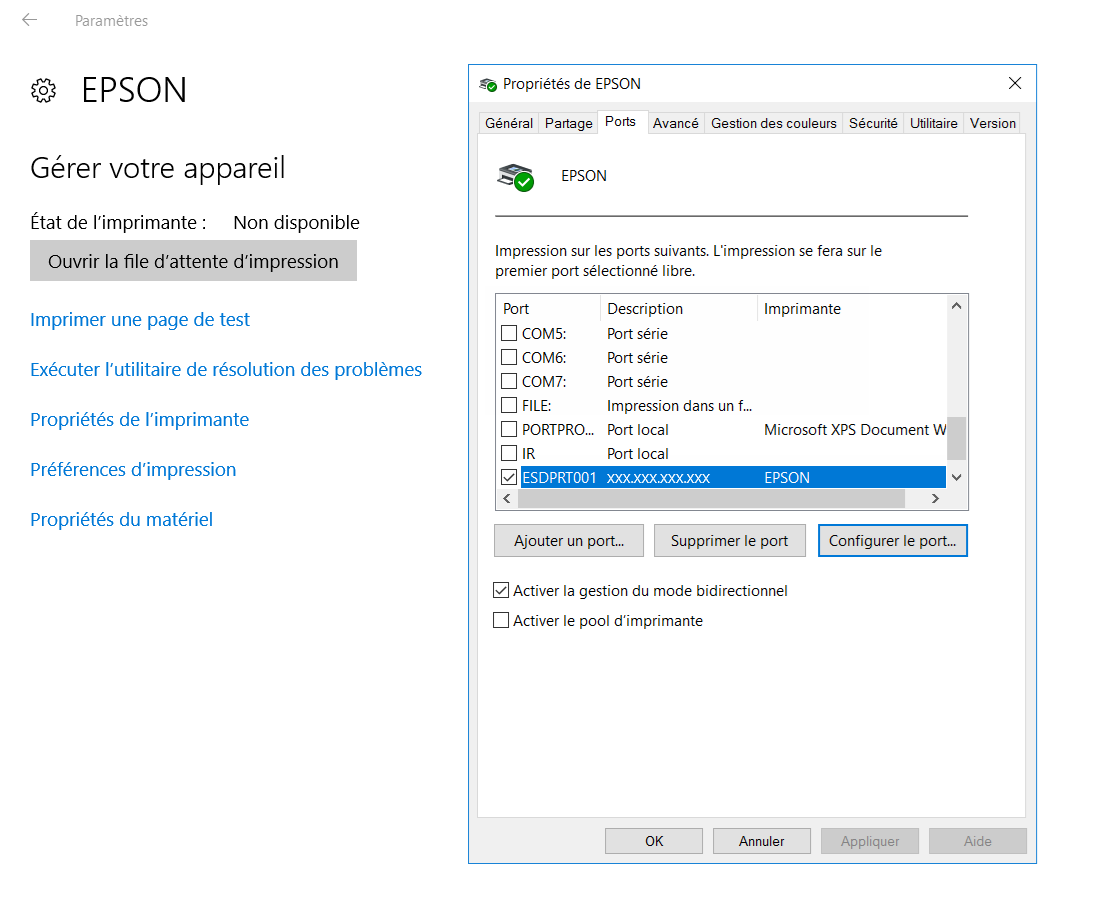Uncheck the ESDPRT001 port checkbox
Screen dimensions: 1105x923
(x=509, y=477)
